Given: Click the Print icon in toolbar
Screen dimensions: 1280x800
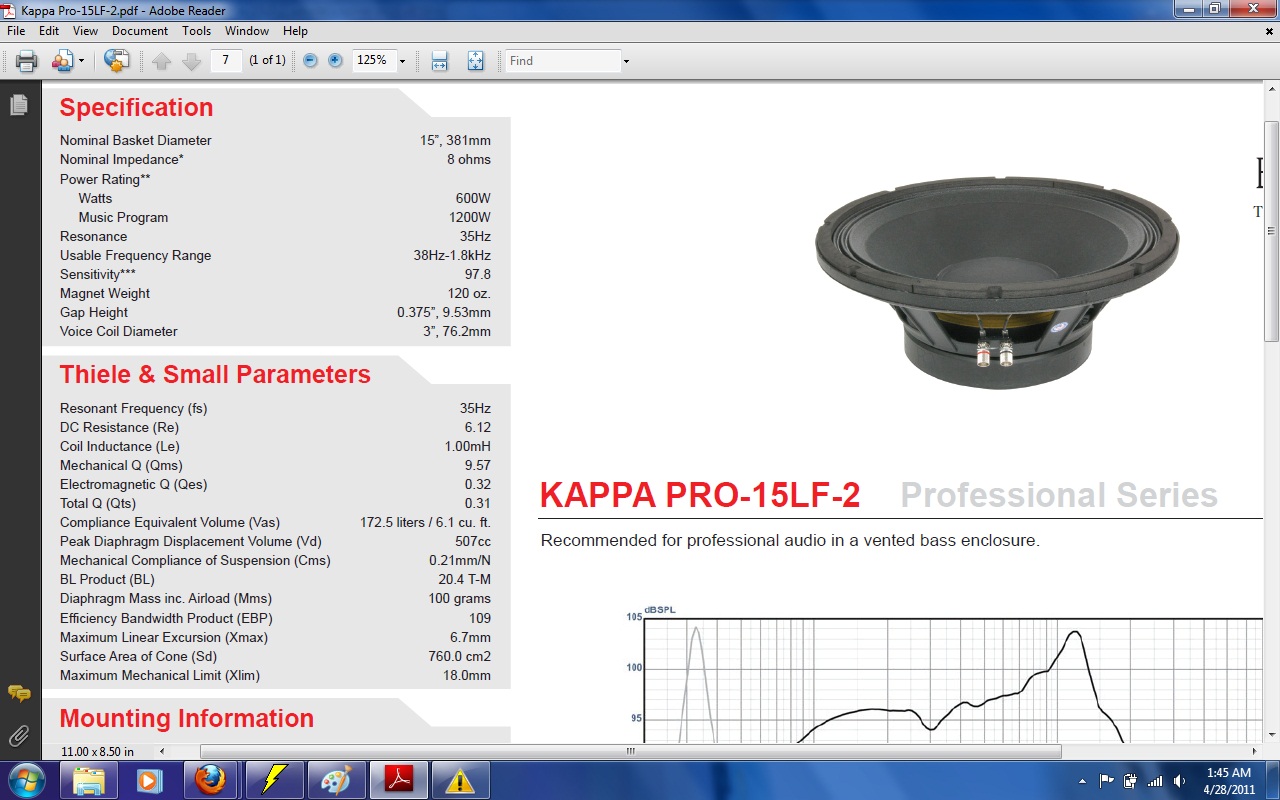Looking at the screenshot, I should 27,61.
